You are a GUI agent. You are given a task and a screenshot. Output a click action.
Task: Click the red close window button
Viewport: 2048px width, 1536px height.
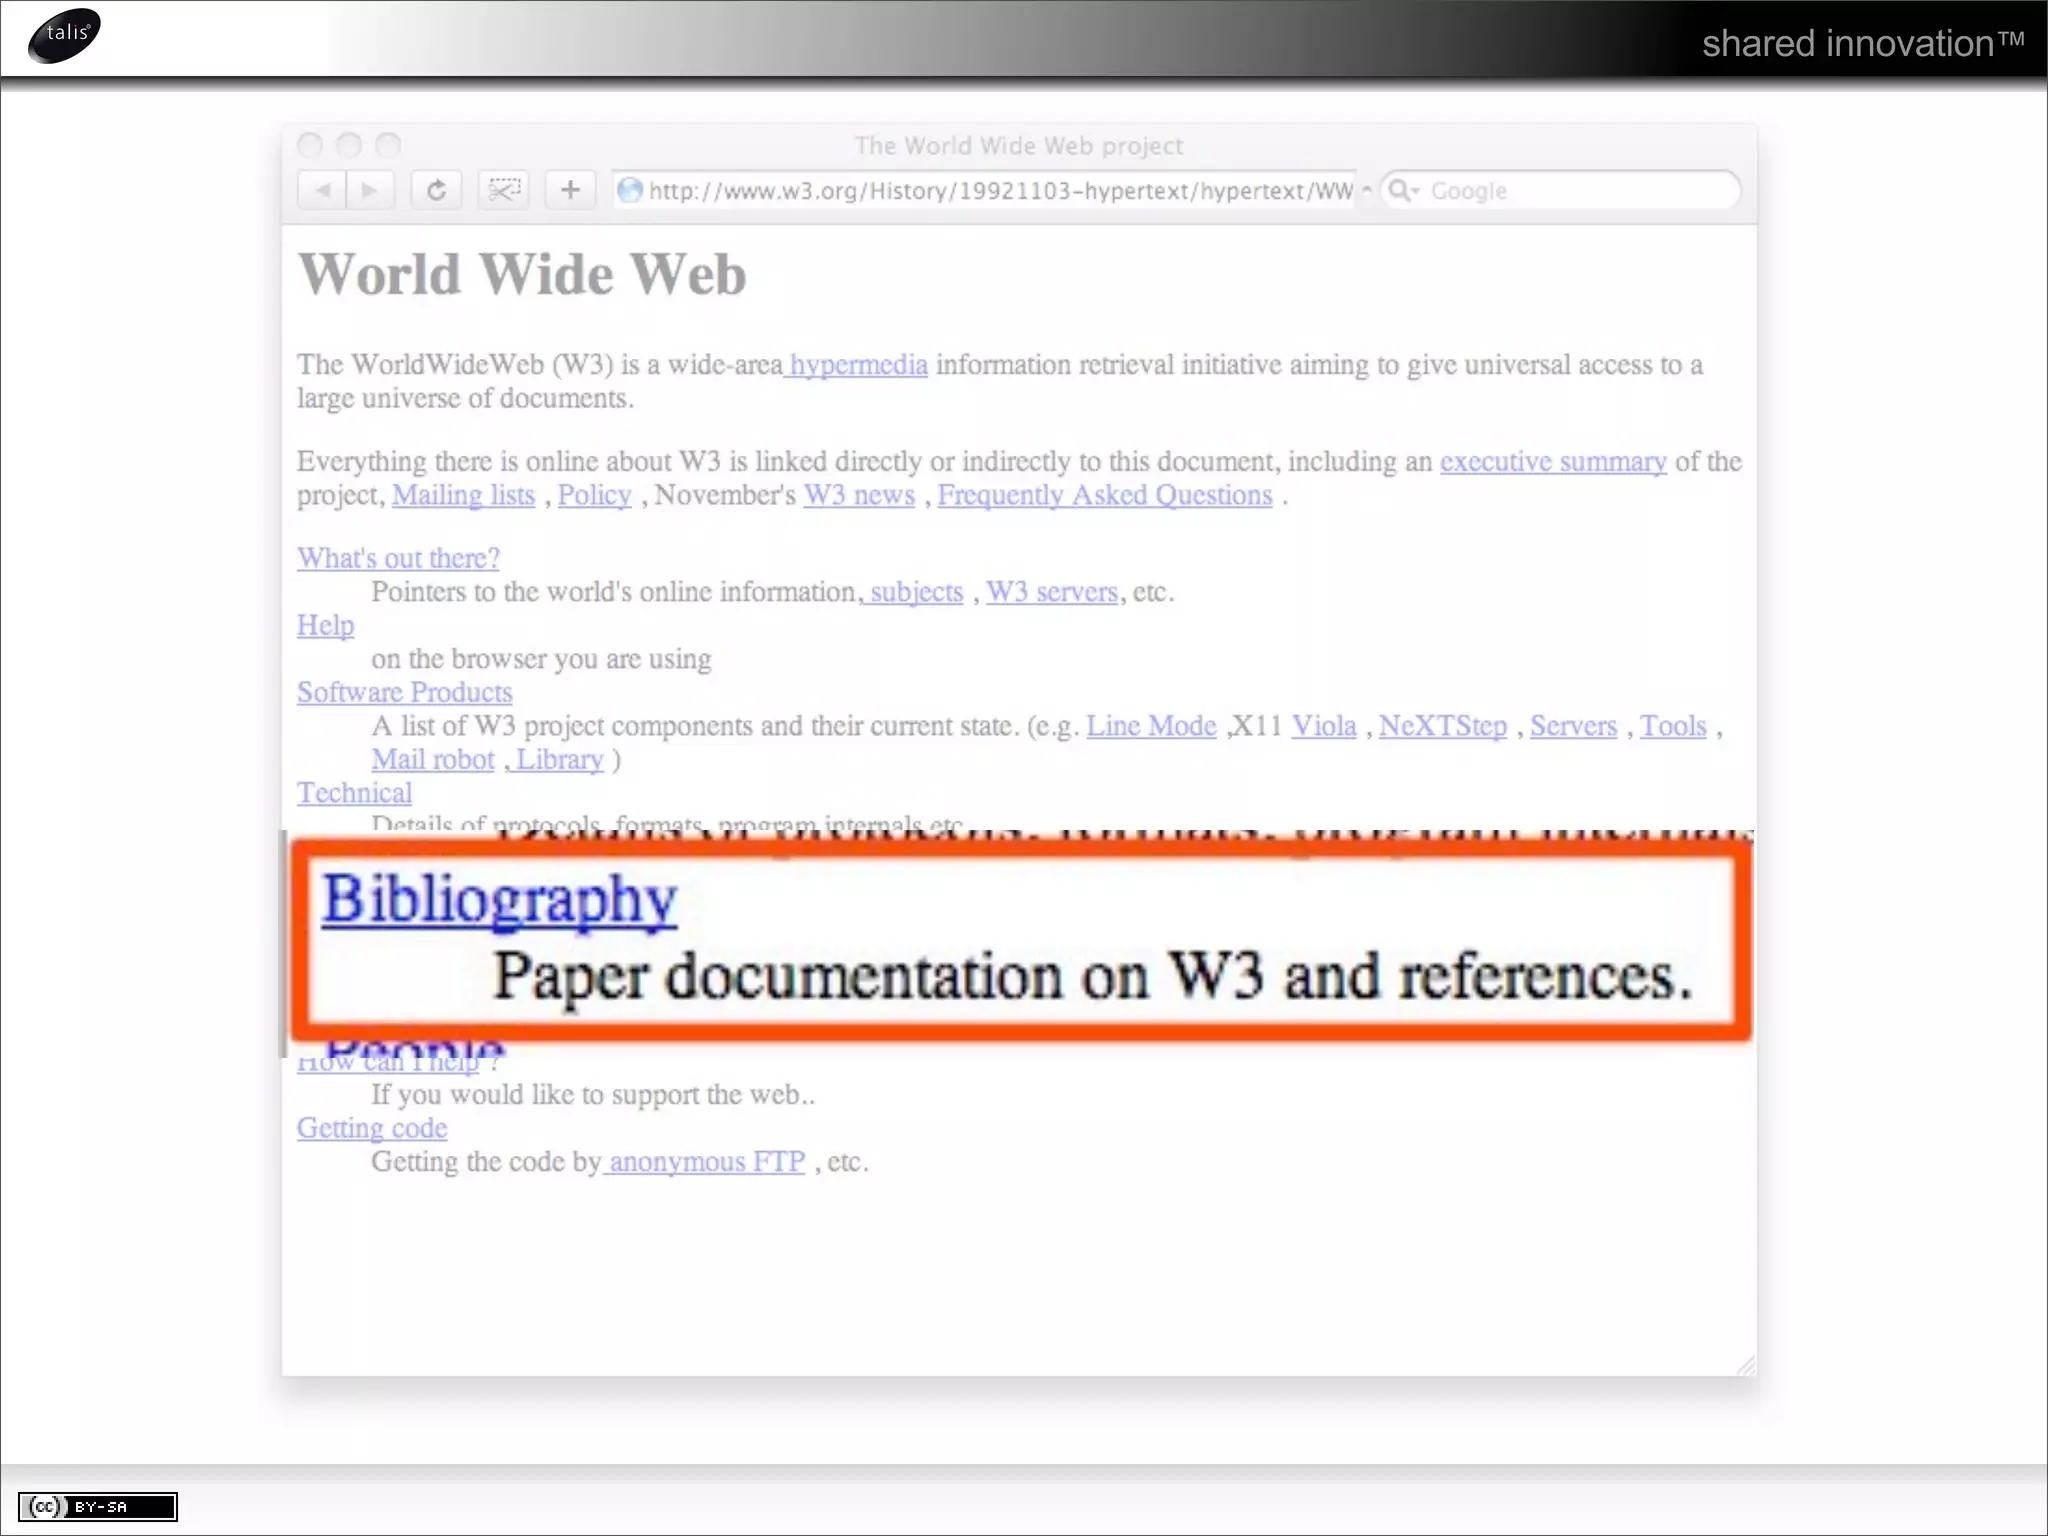(310, 146)
